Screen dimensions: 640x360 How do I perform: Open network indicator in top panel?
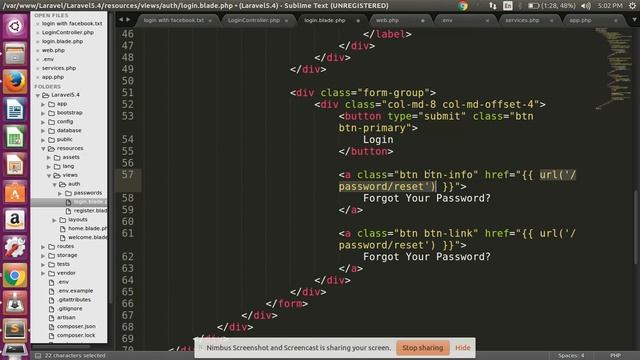point(493,6)
